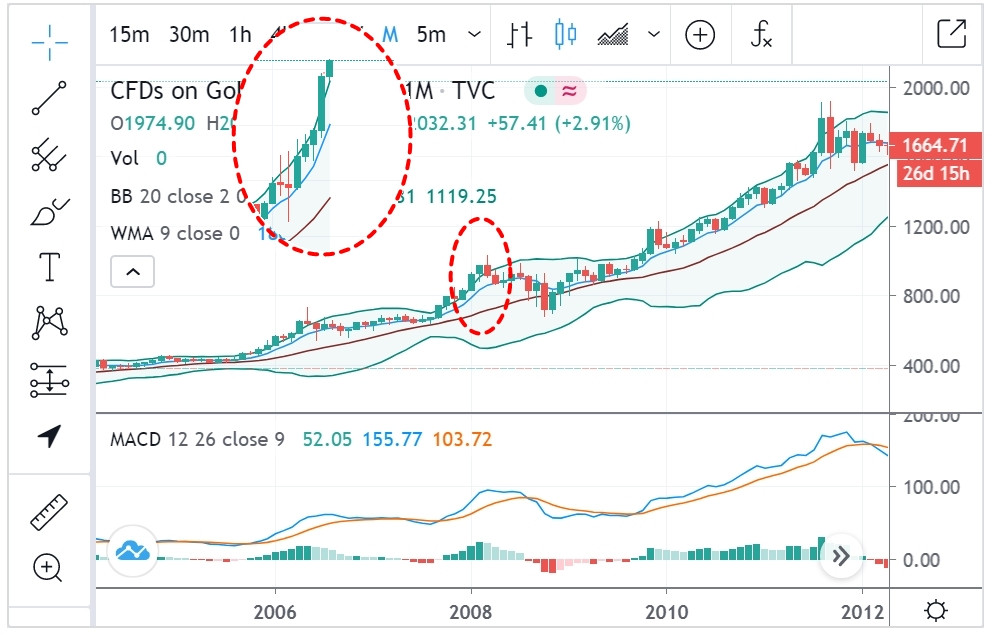This screenshot has width=994, height=635.
Task: Toggle the green market status dot
Action: 541,91
